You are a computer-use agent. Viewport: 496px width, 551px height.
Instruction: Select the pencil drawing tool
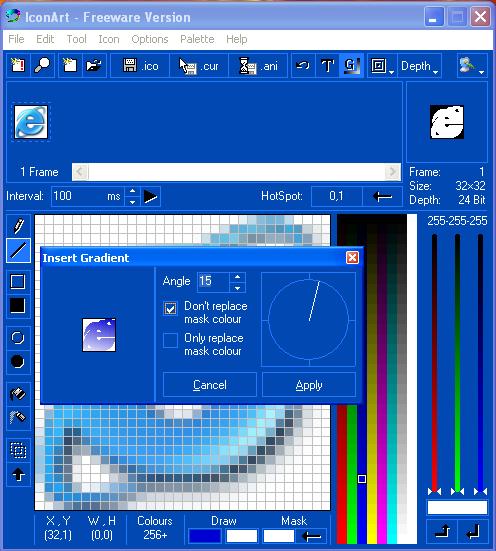tap(18, 226)
